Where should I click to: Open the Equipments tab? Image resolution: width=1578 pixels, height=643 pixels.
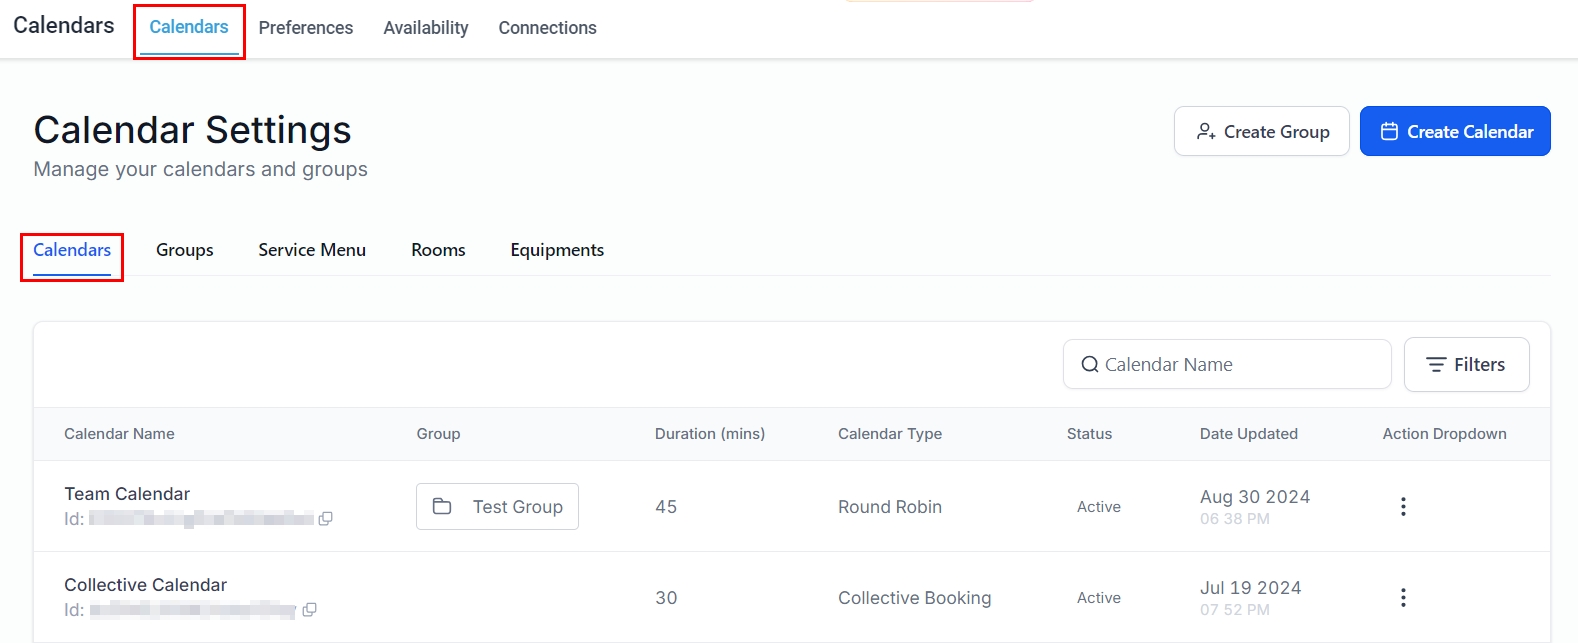click(x=557, y=250)
